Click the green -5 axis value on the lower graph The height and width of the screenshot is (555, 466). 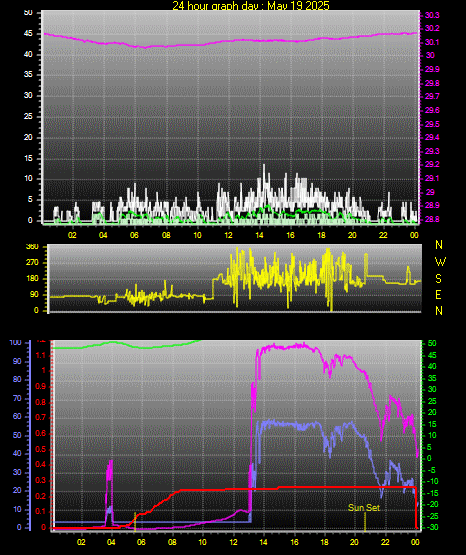click(x=432, y=470)
